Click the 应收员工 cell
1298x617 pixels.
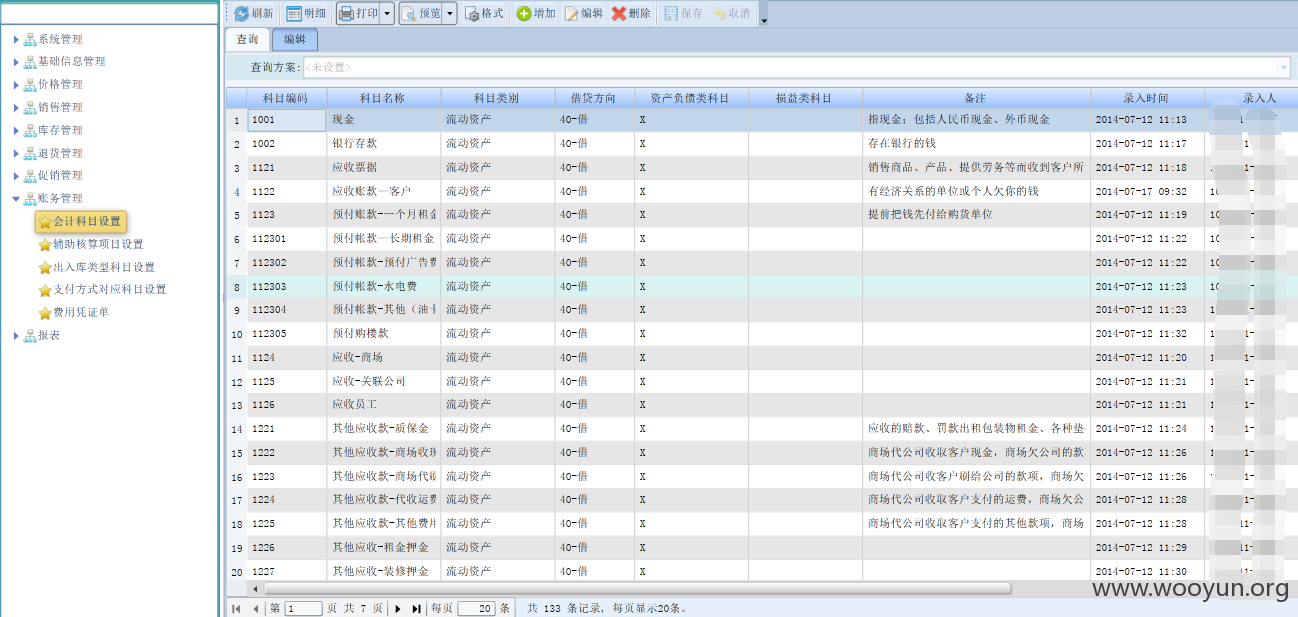pos(384,405)
